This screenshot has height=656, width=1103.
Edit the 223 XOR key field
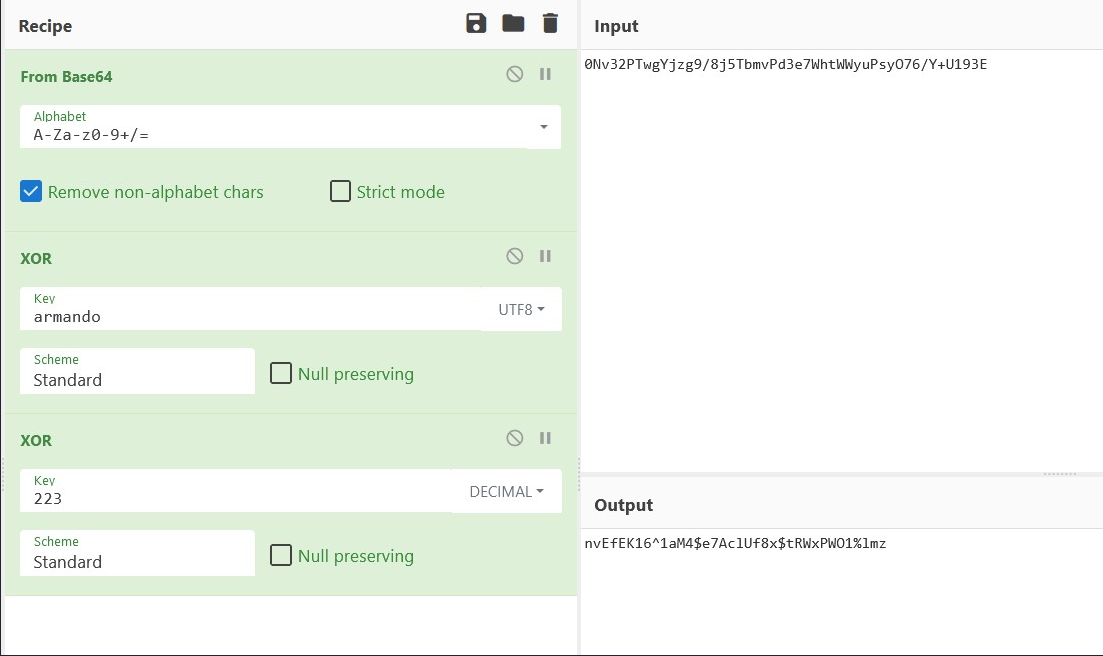[236, 491]
